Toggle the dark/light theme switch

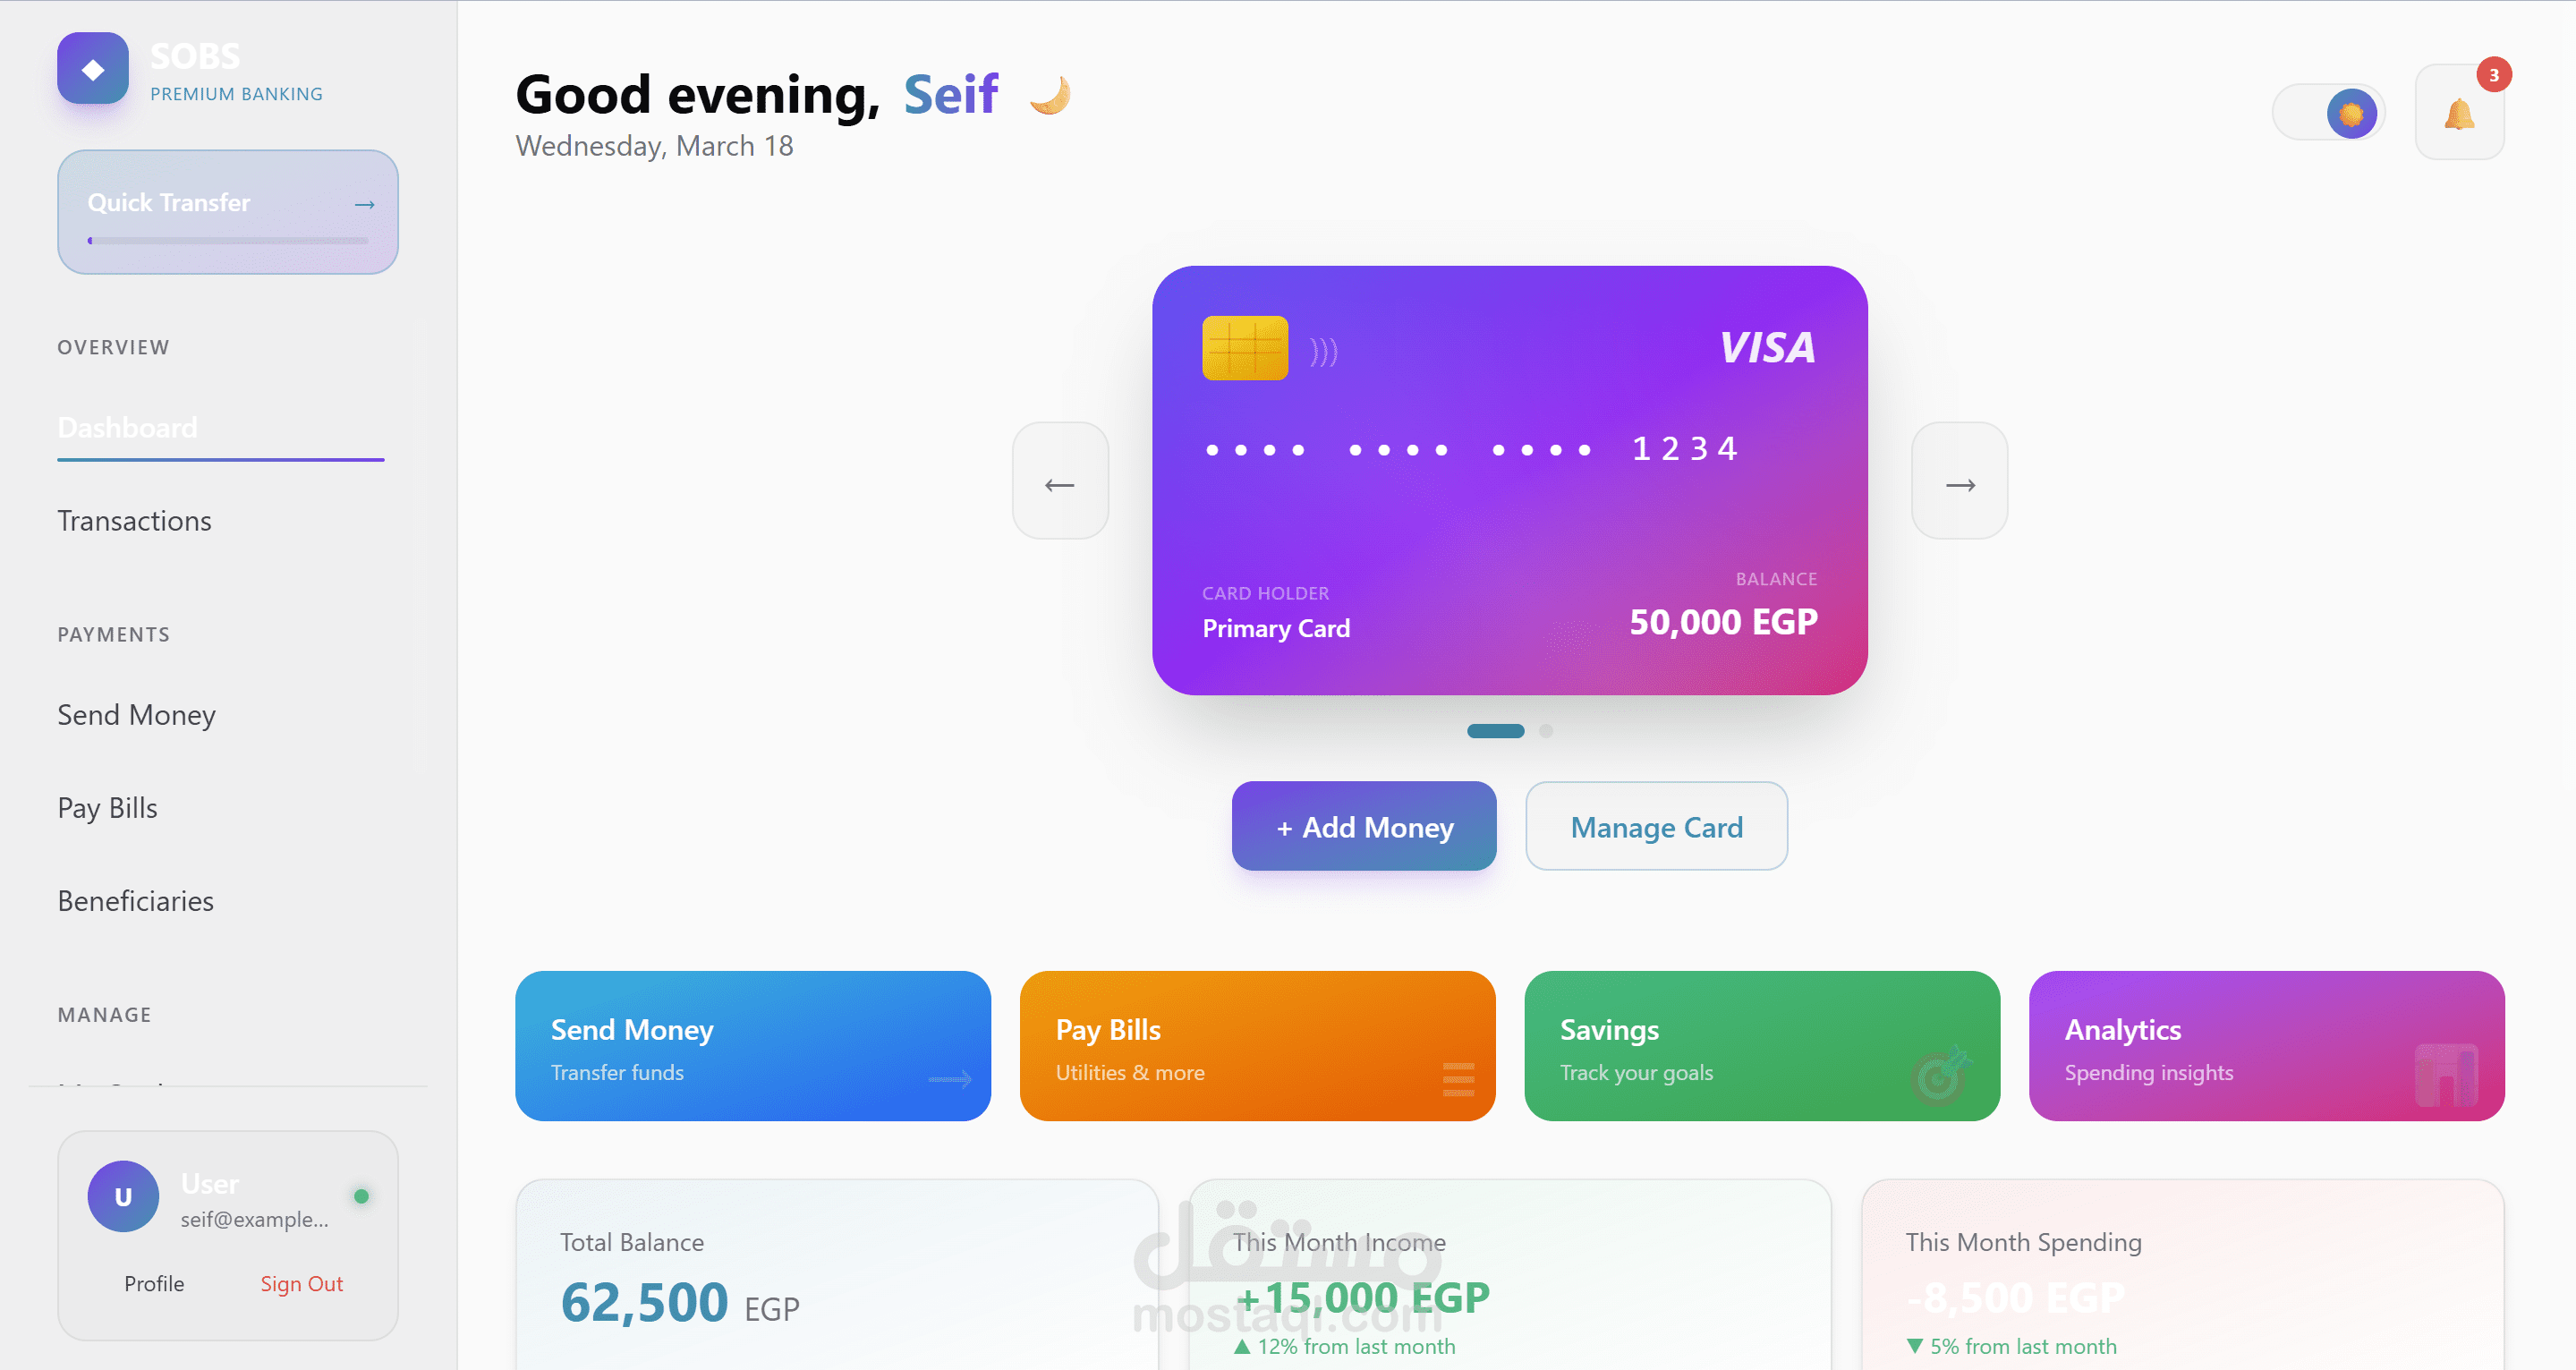pyautogui.click(x=2329, y=113)
